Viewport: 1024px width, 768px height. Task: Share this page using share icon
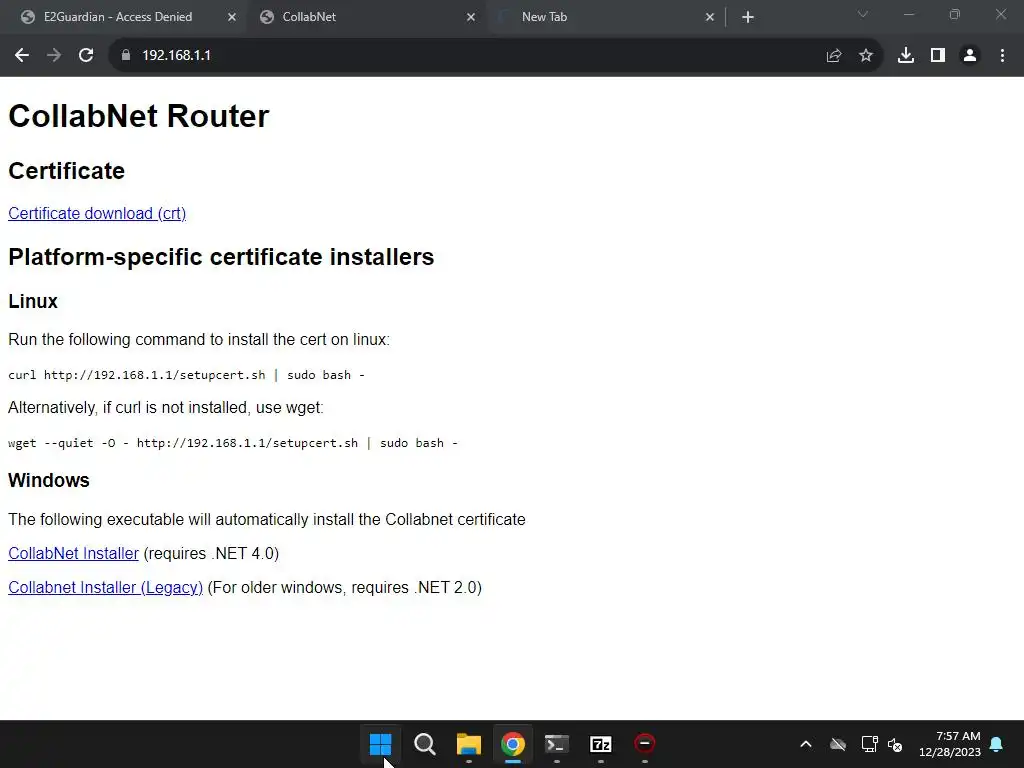[834, 56]
